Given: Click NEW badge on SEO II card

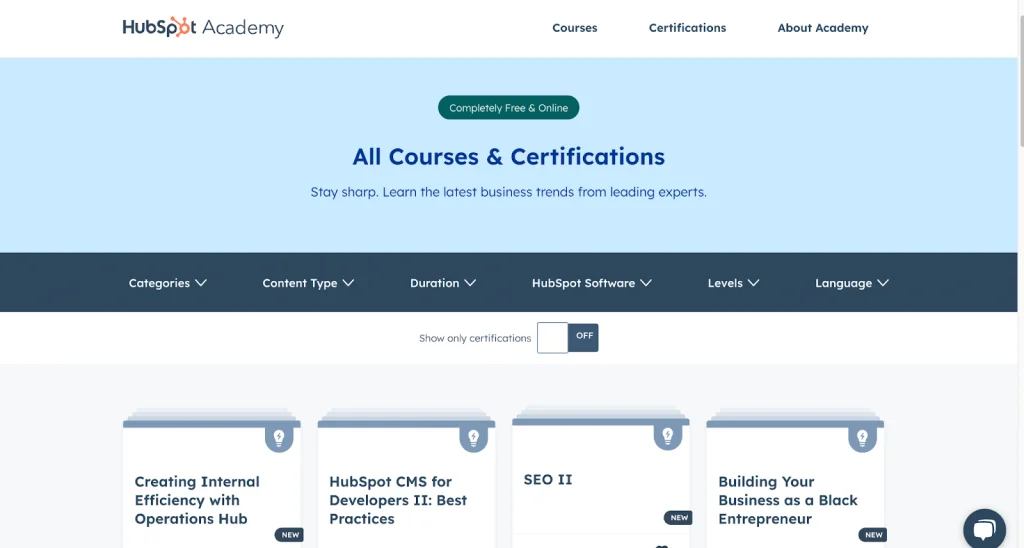Looking at the screenshot, I should [x=679, y=517].
